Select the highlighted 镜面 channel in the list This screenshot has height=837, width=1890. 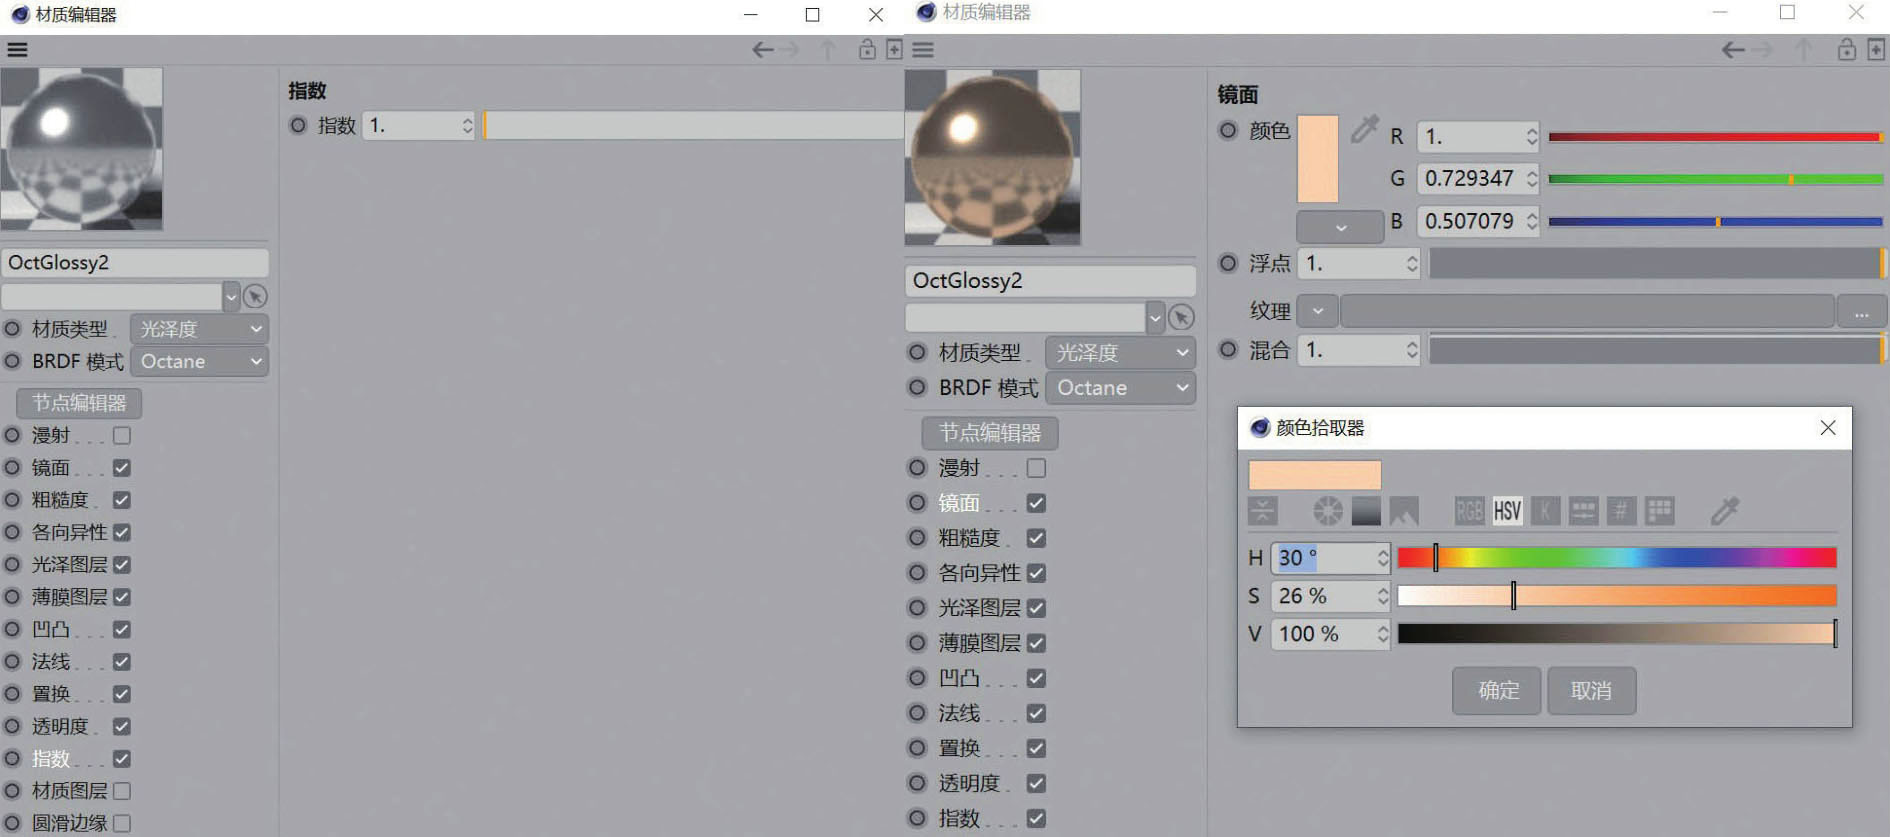tap(958, 503)
